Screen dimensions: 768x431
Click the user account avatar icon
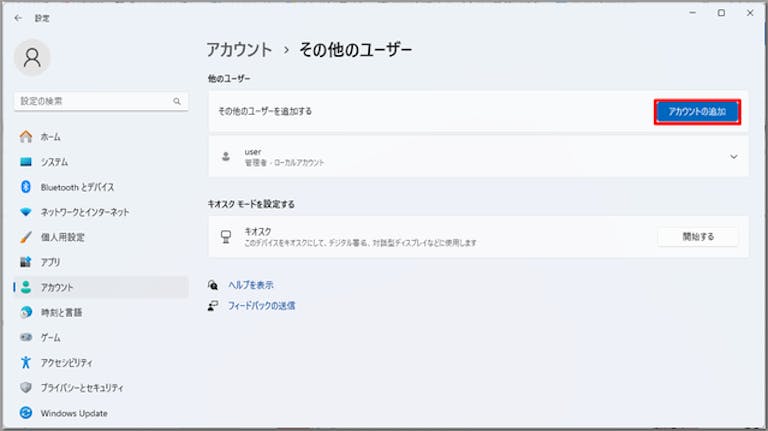click(226, 157)
